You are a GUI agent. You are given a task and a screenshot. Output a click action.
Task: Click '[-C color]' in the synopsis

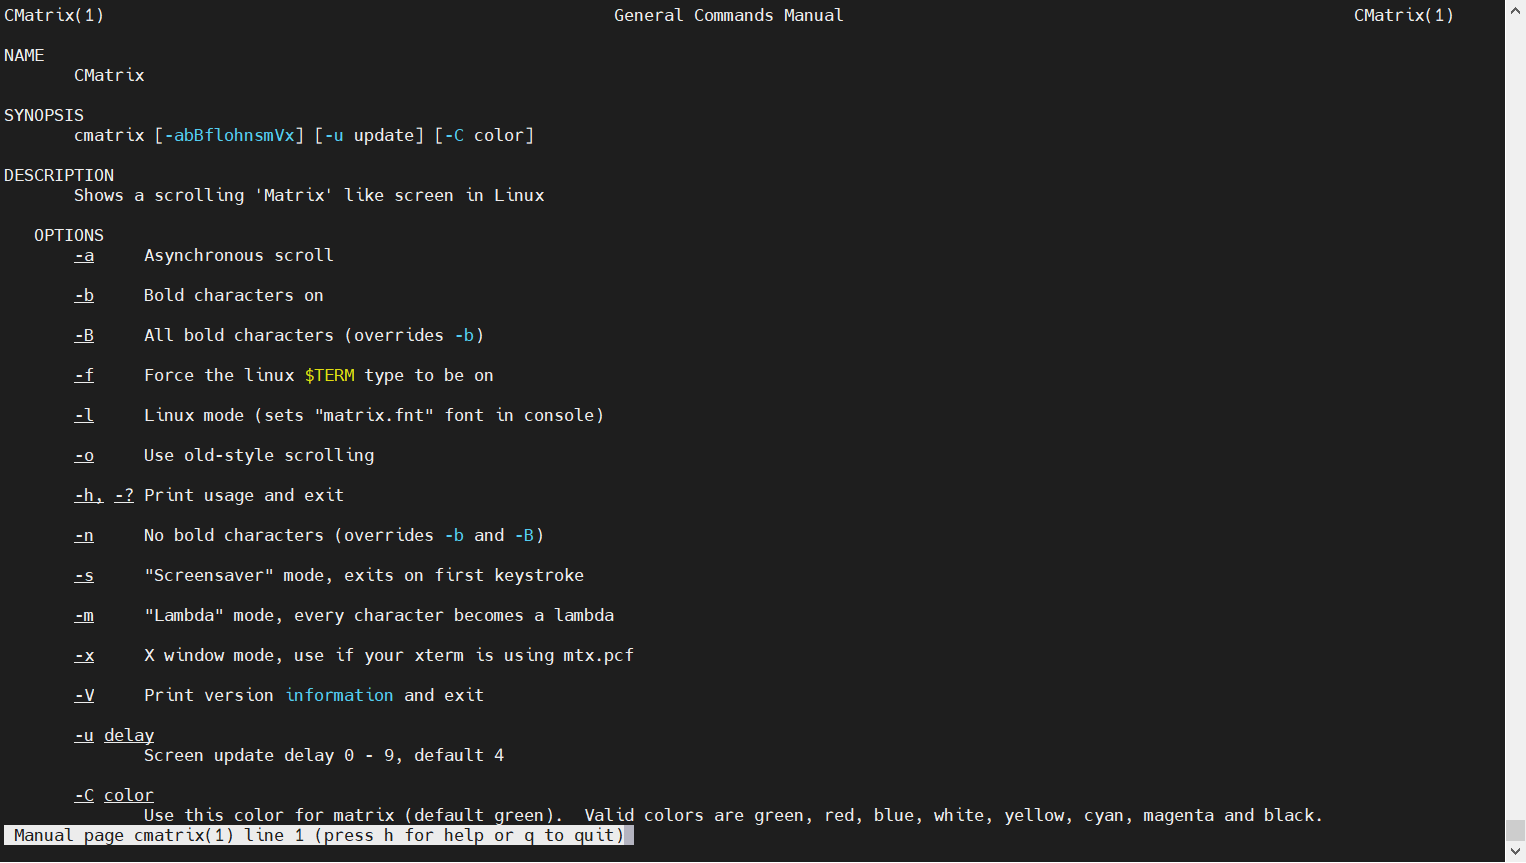point(484,135)
